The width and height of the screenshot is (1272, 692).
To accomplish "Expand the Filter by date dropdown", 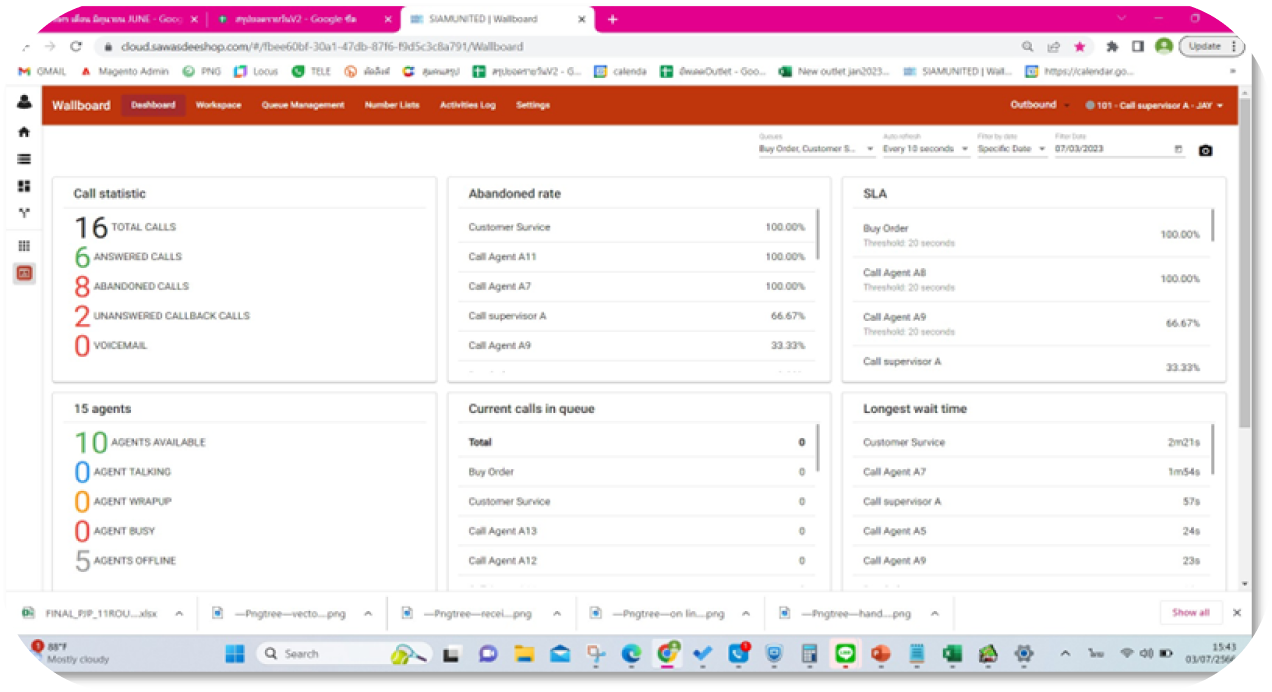I will [x=1012, y=149].
